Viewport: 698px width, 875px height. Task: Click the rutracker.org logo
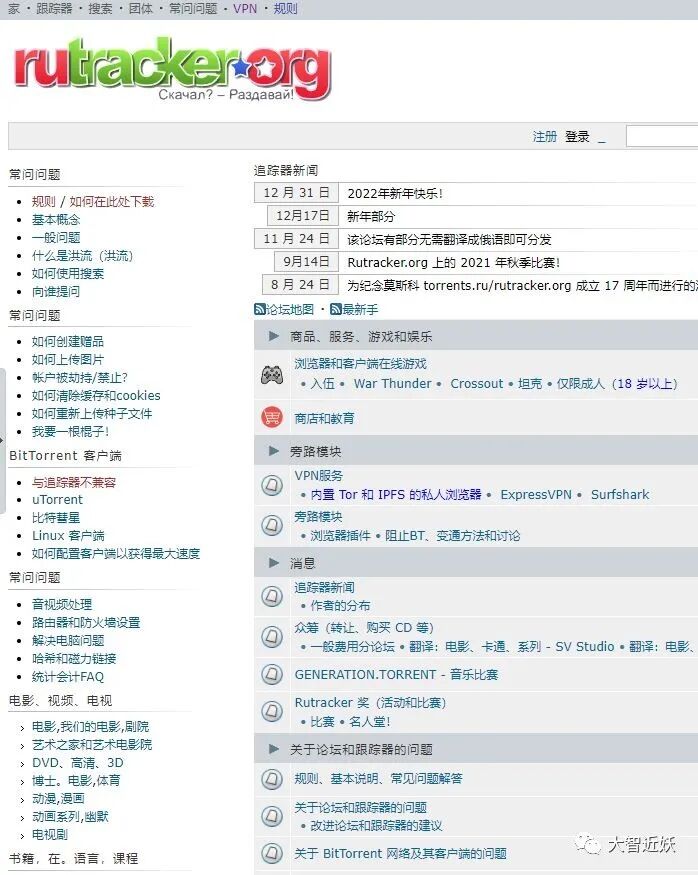pyautogui.click(x=172, y=69)
